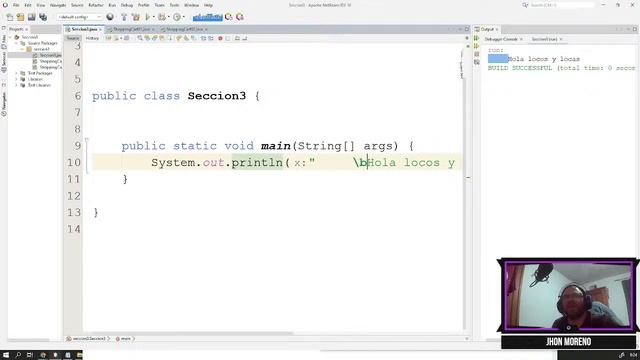Viewport: 640px width, 360px height.
Task: Switch to the first ShoppingCart editor tab
Action: click(131, 29)
